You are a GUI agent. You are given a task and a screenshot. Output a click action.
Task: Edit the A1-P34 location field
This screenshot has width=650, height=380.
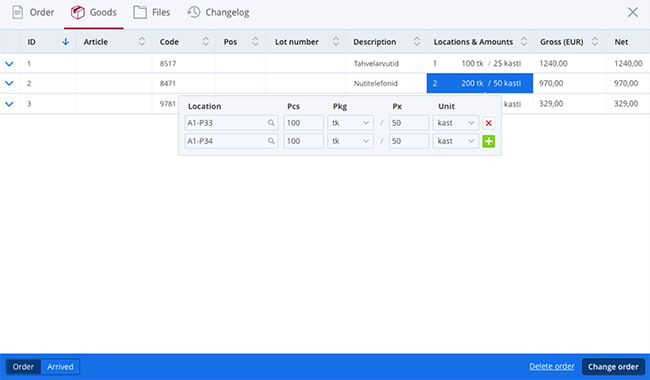point(231,141)
